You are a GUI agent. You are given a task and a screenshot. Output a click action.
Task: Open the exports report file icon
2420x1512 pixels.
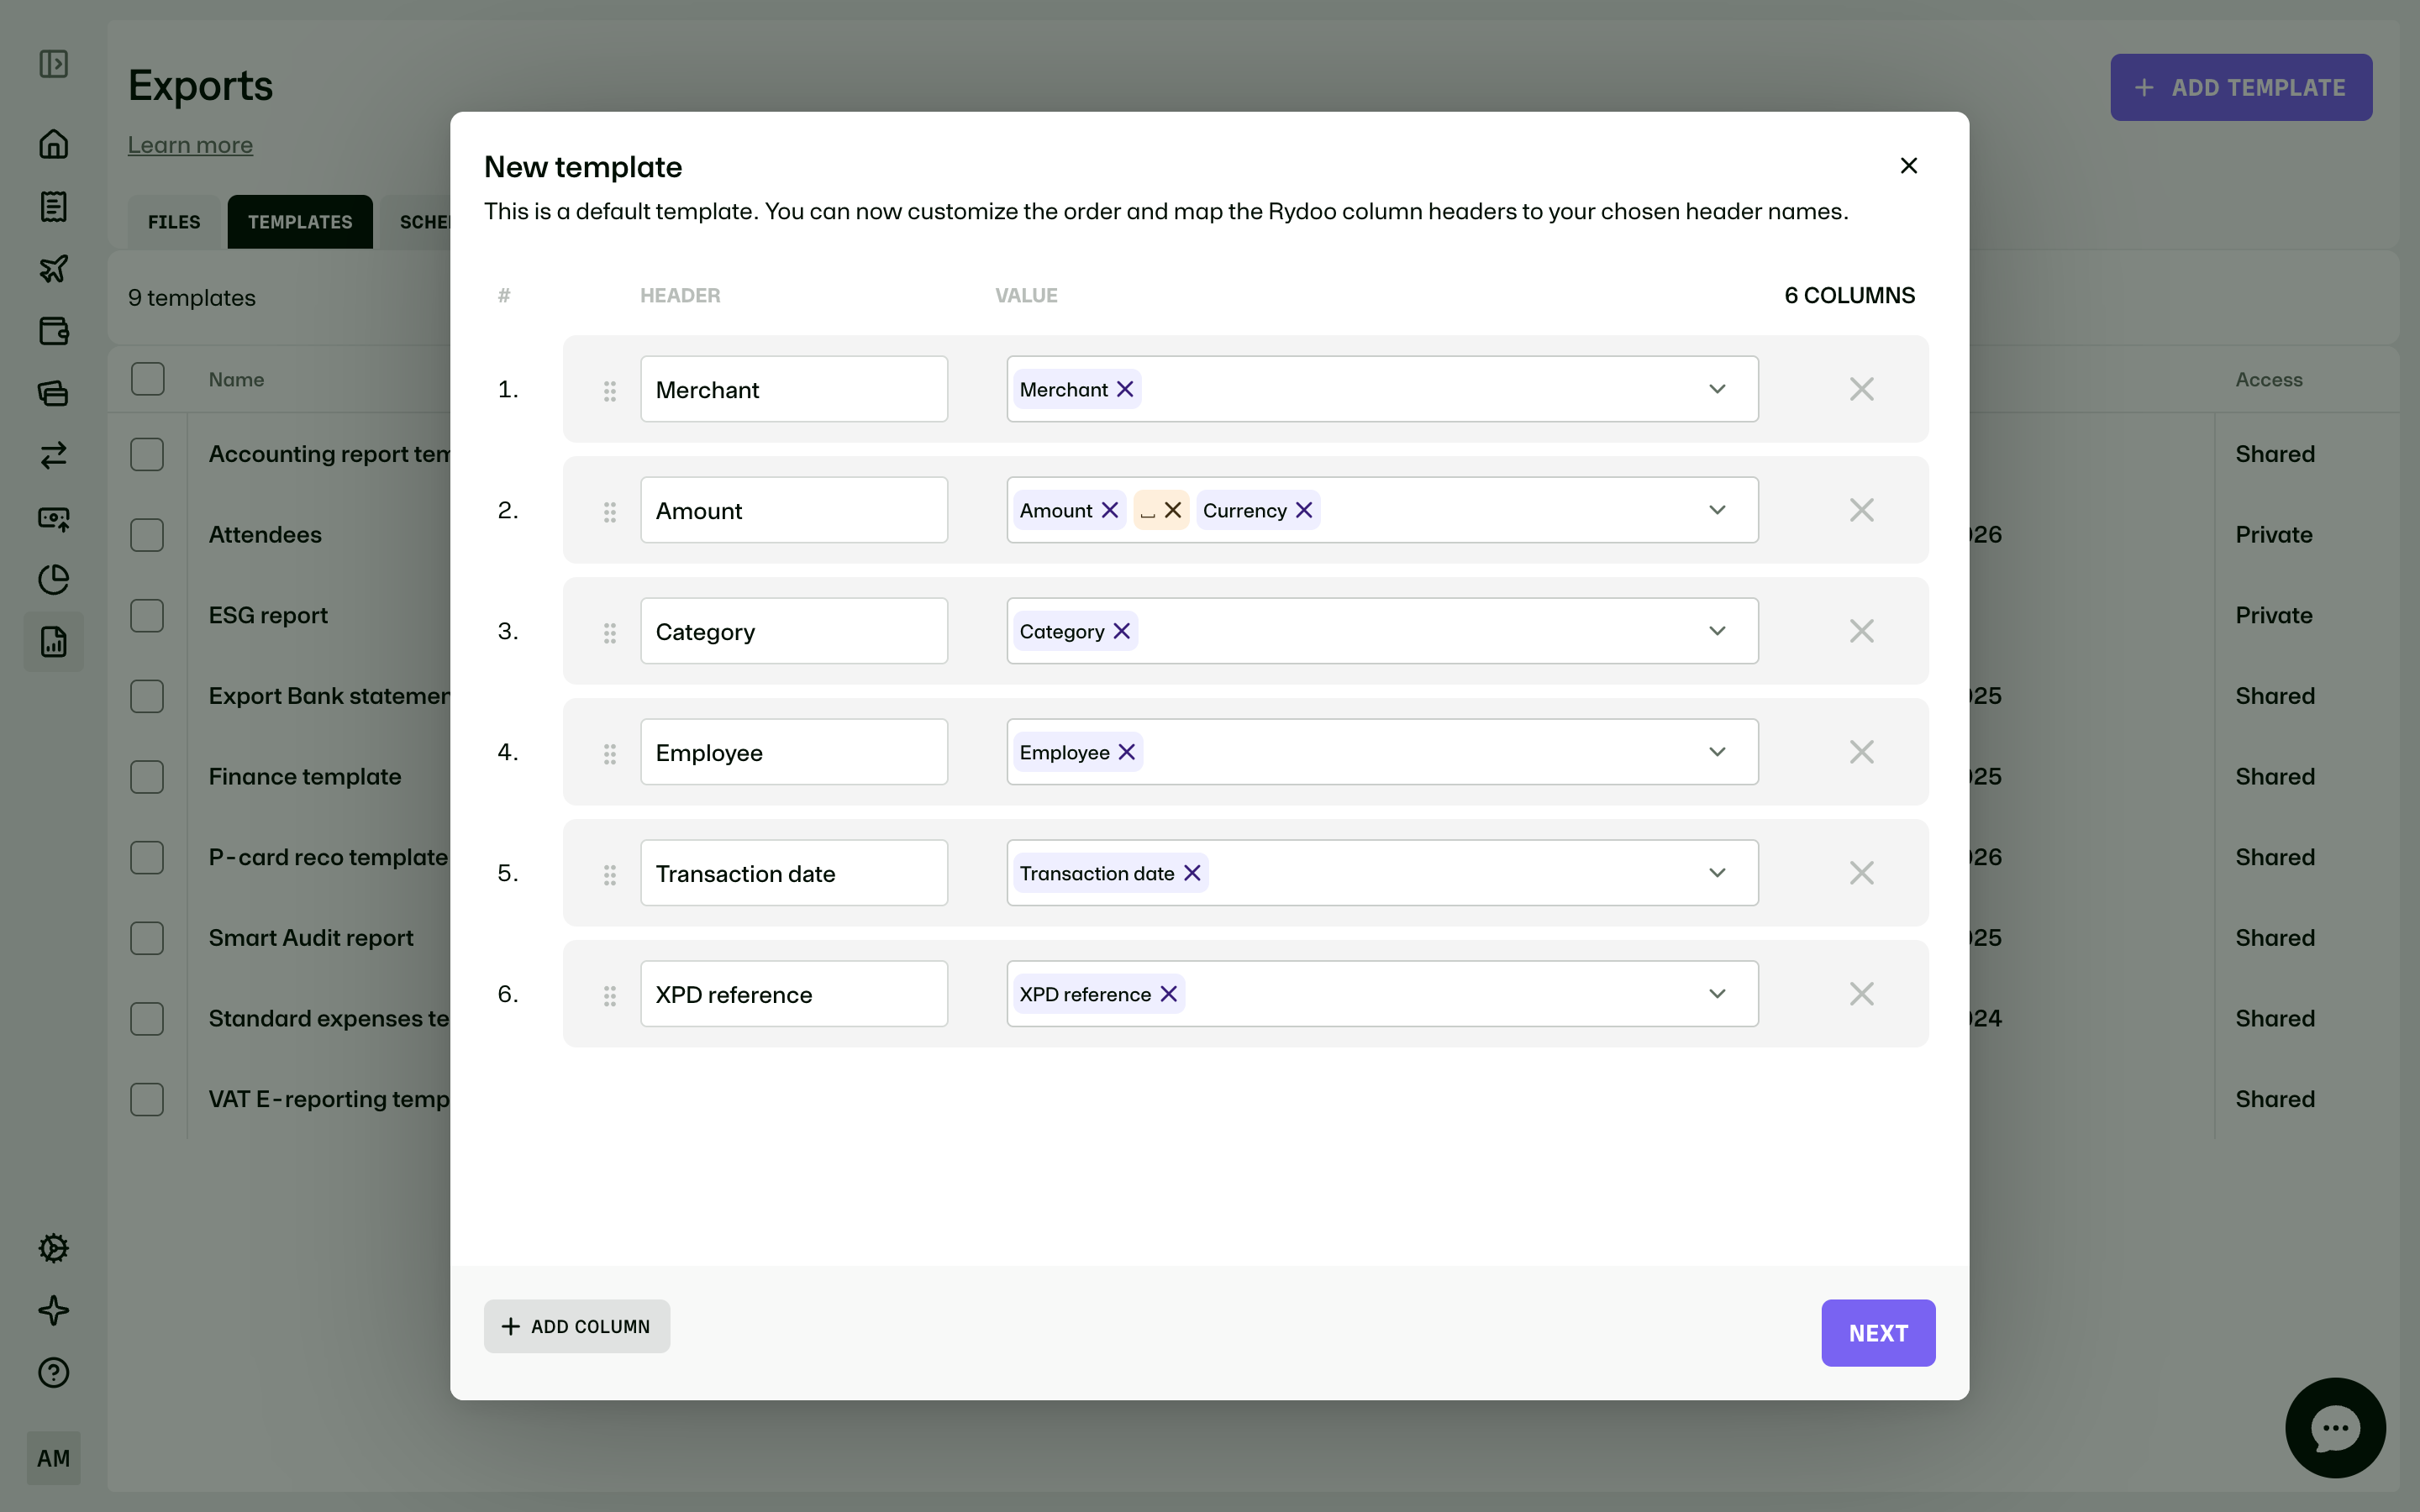coord(53,641)
